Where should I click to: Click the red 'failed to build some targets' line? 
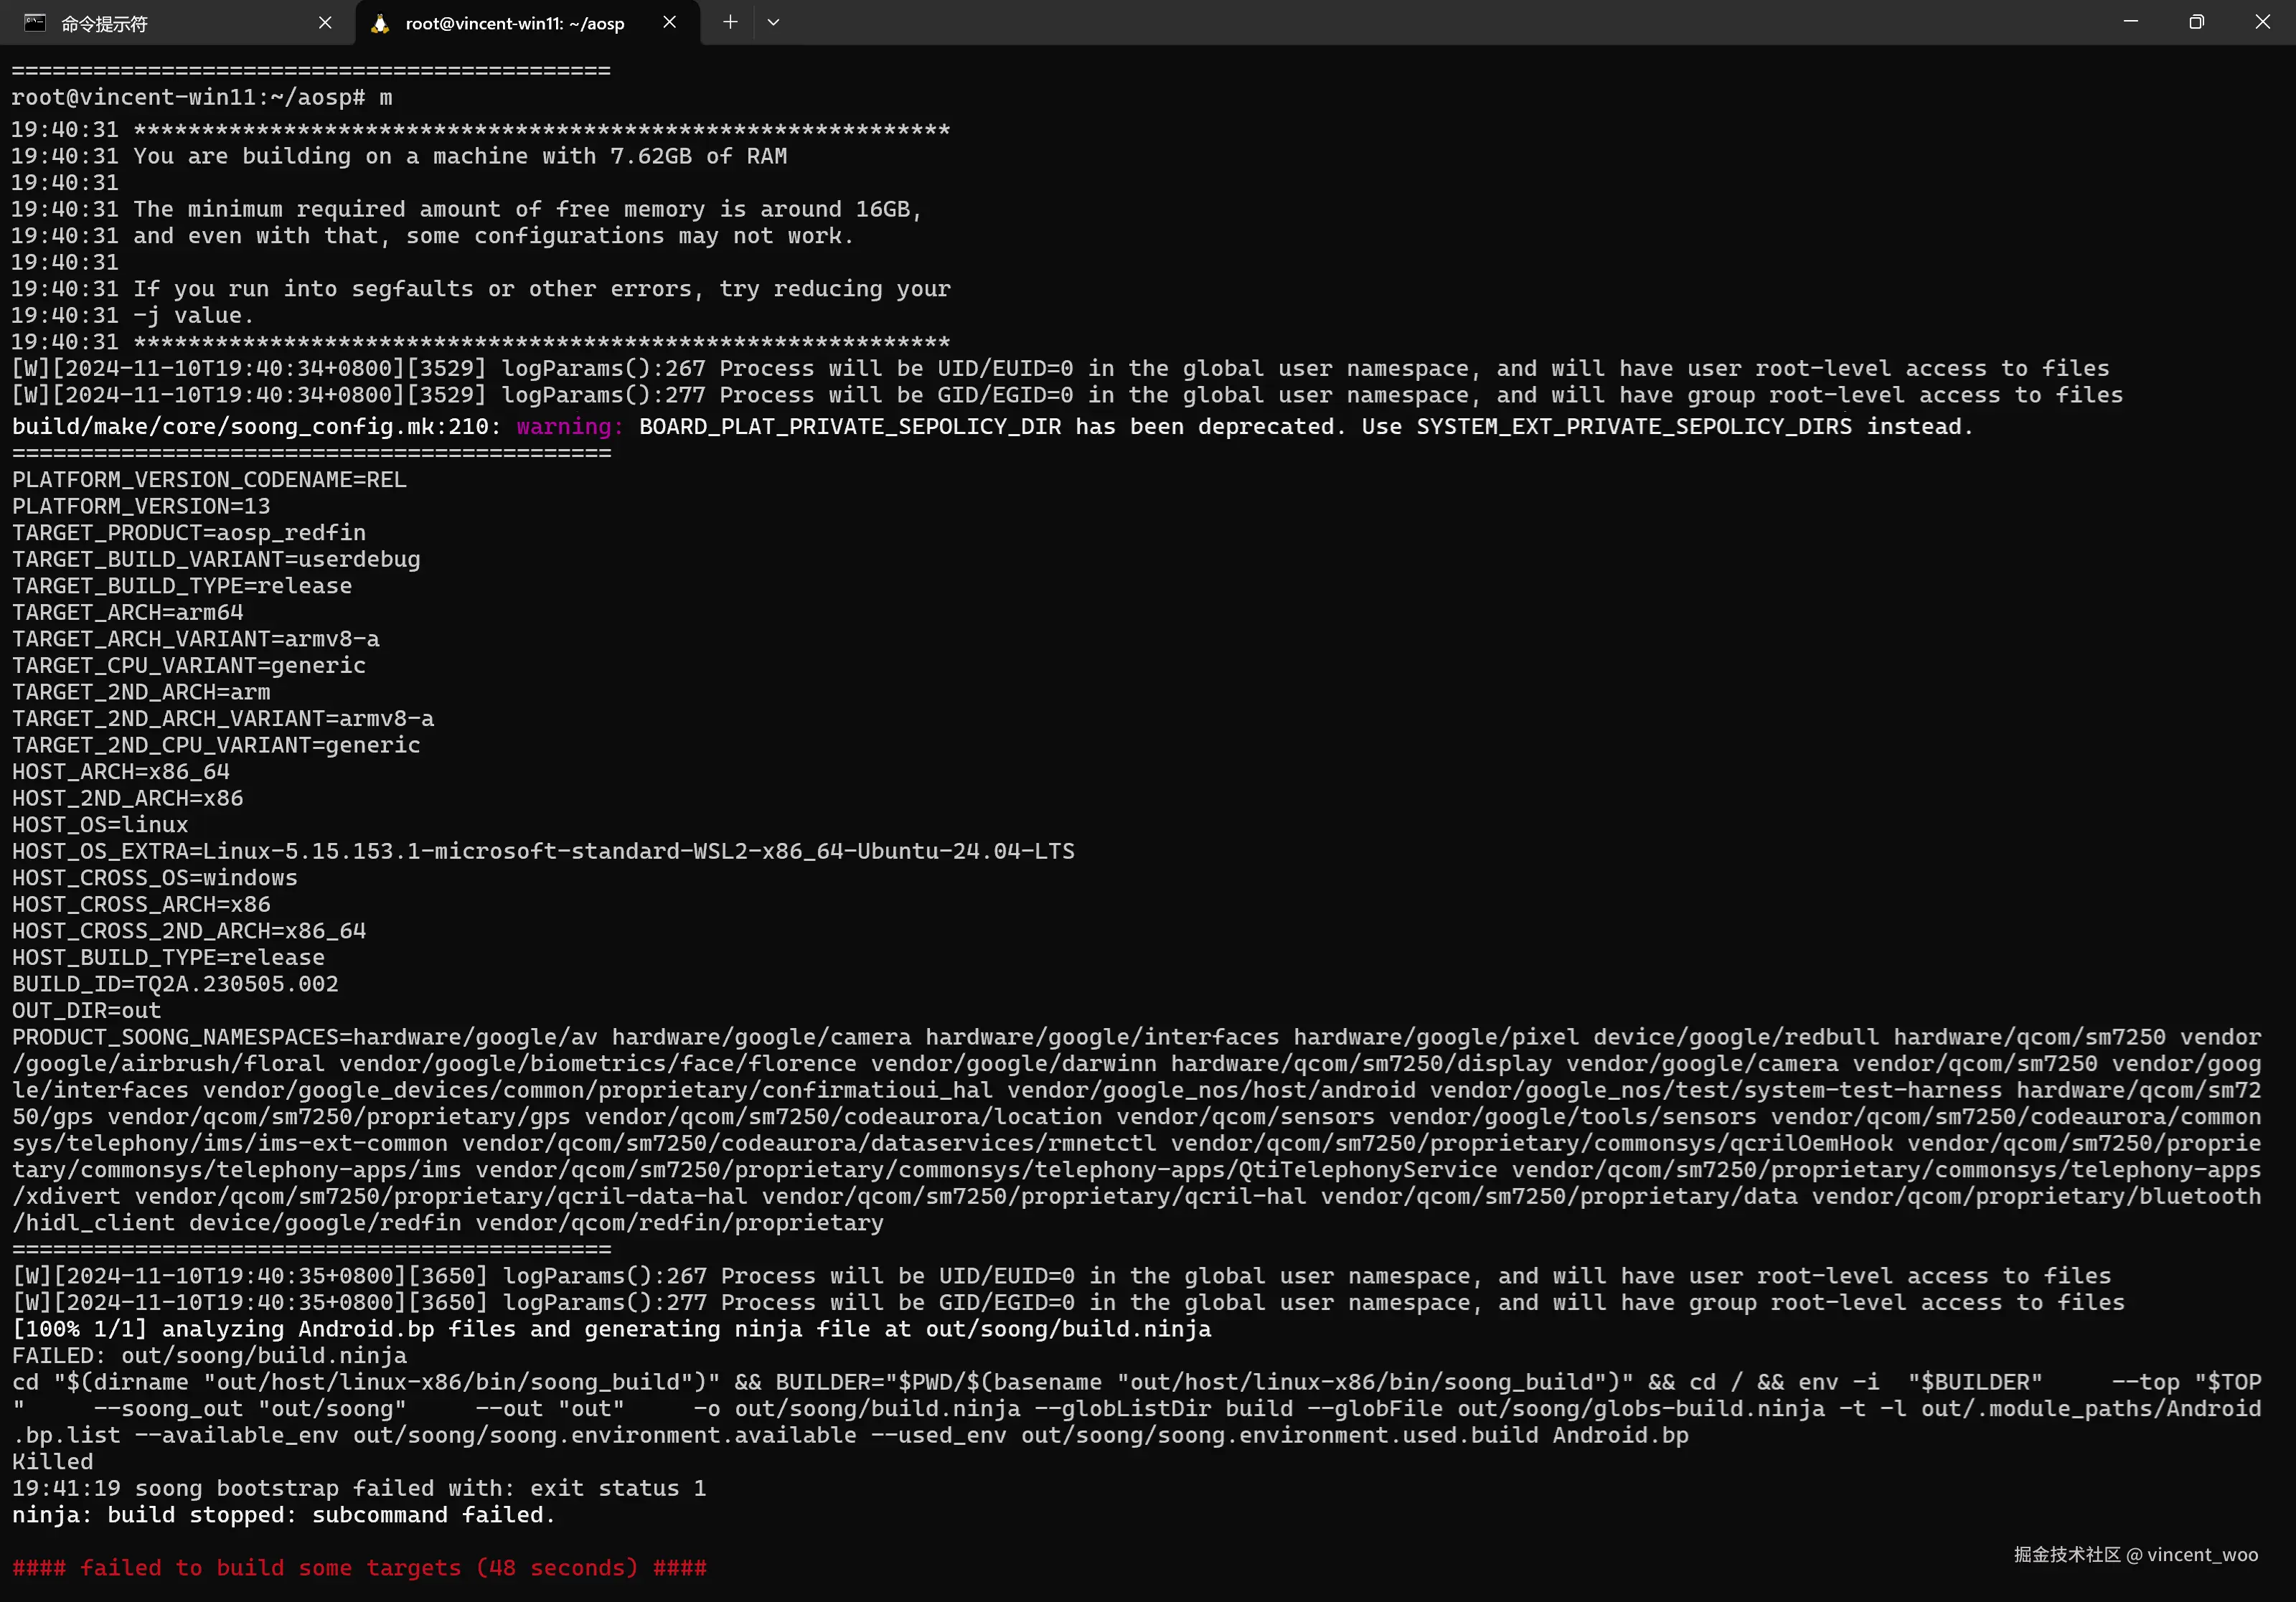pyautogui.click(x=359, y=1568)
